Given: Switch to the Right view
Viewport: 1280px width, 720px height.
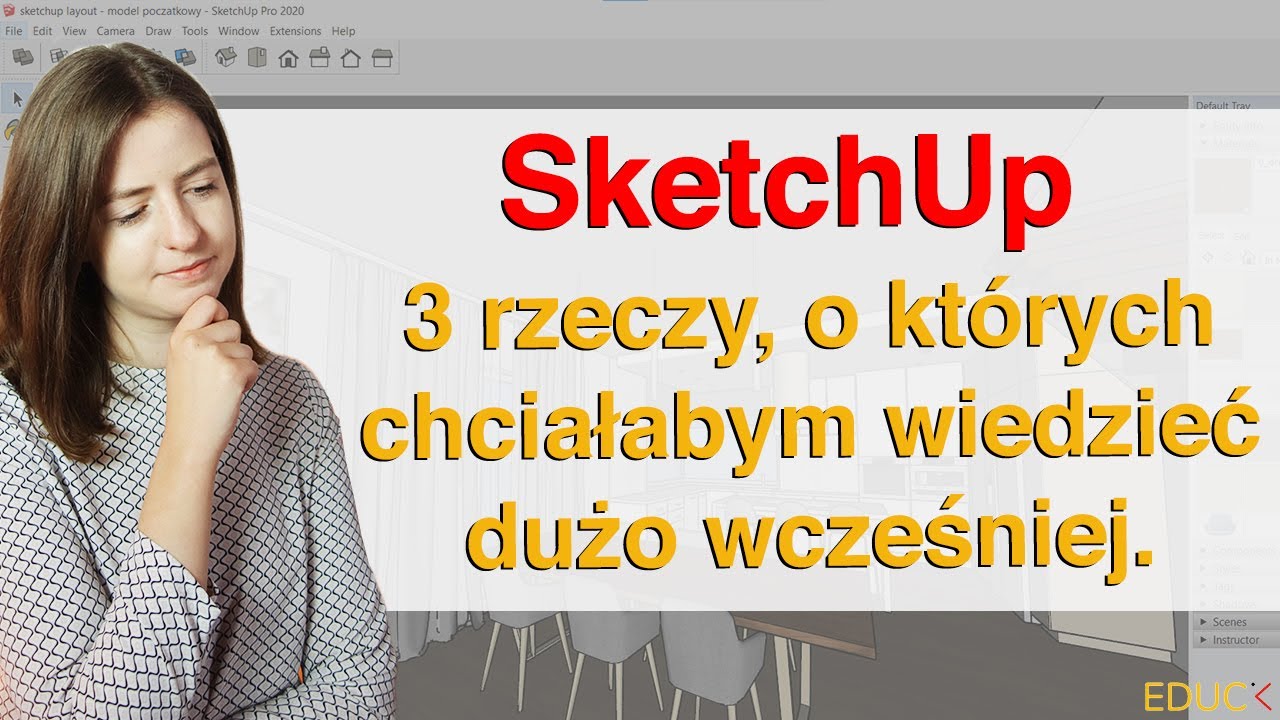Looking at the screenshot, I should [x=319, y=58].
